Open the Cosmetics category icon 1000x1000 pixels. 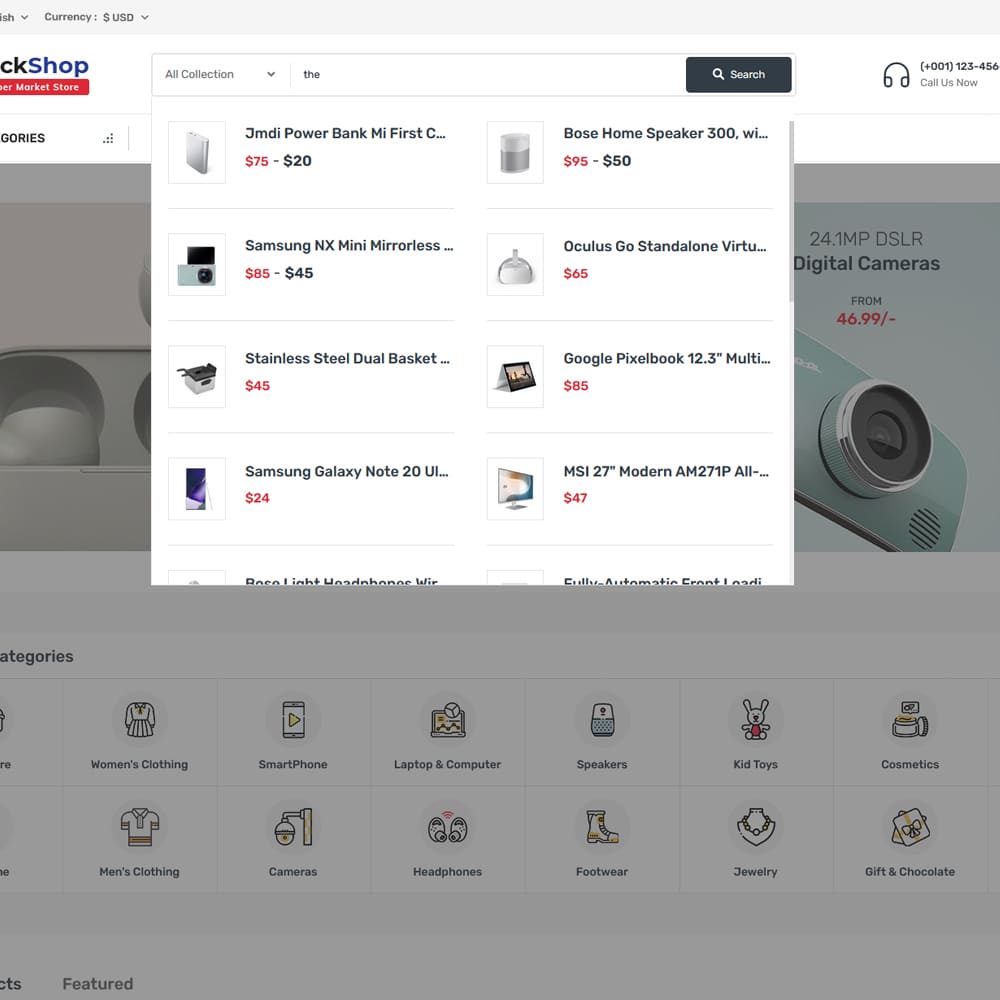click(x=910, y=720)
